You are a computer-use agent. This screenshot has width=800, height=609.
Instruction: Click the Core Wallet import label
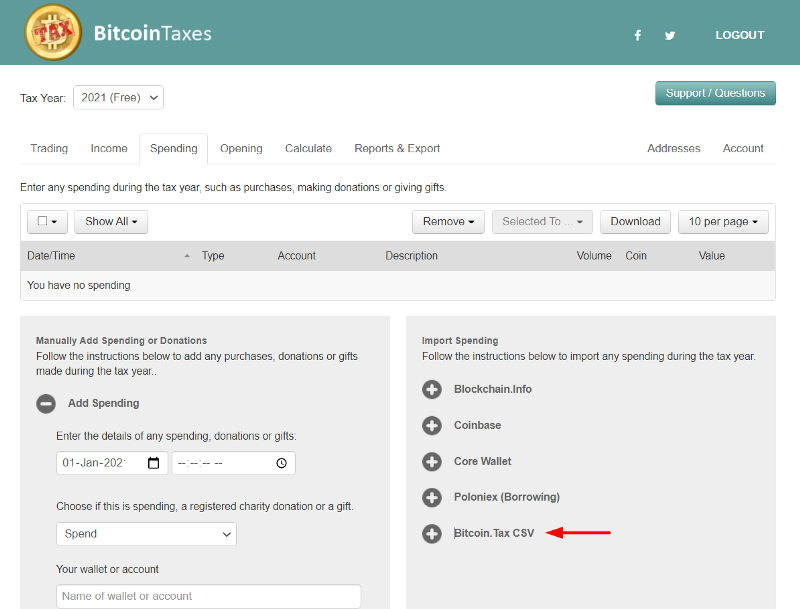(x=483, y=461)
